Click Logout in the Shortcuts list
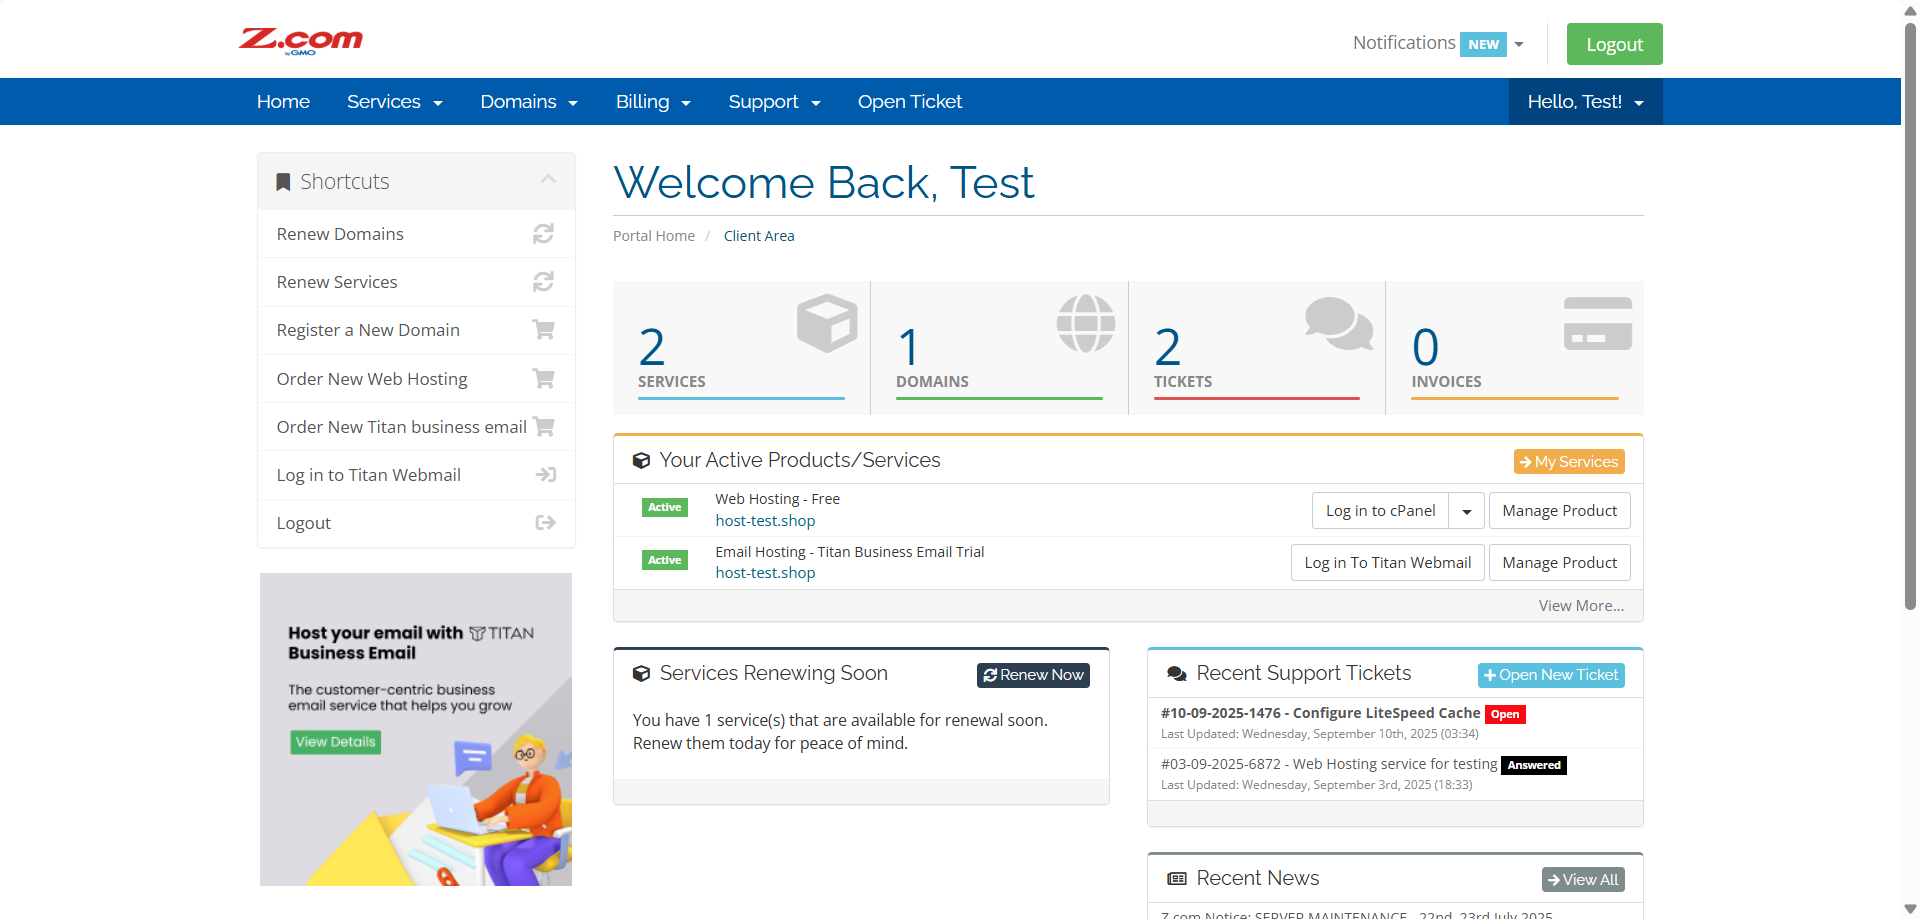This screenshot has width=1920, height=919. tap(416, 523)
